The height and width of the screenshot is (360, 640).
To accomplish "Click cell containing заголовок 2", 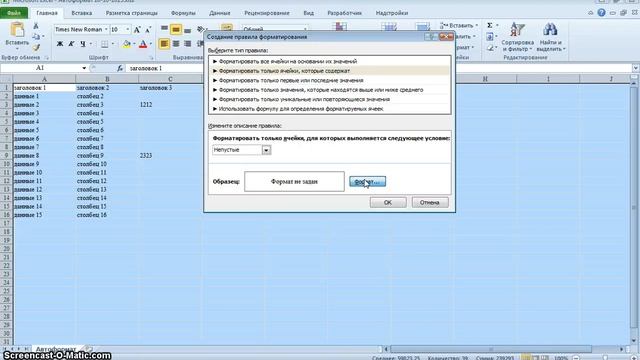I will (107, 88).
